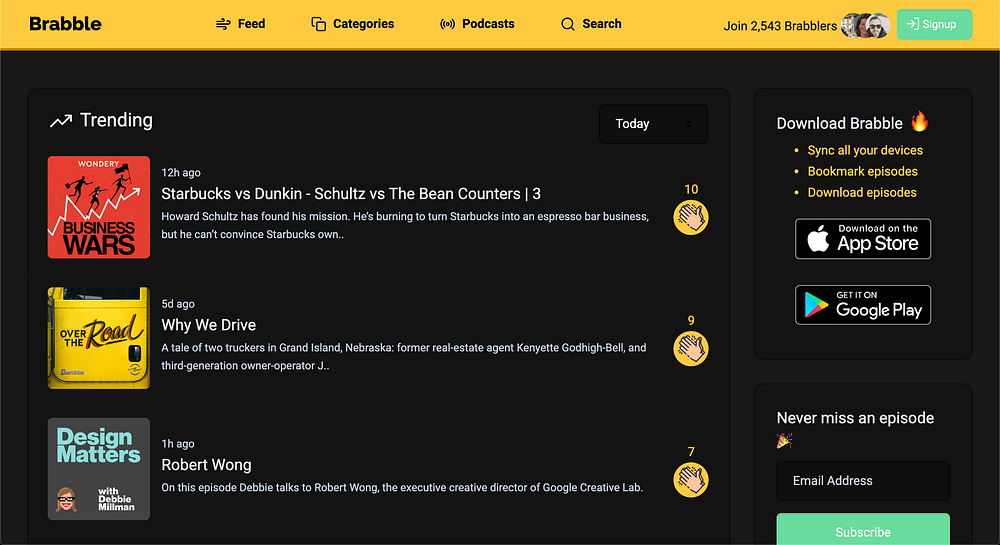
Task: Click 'Bookmark episodes' text
Action: click(863, 171)
